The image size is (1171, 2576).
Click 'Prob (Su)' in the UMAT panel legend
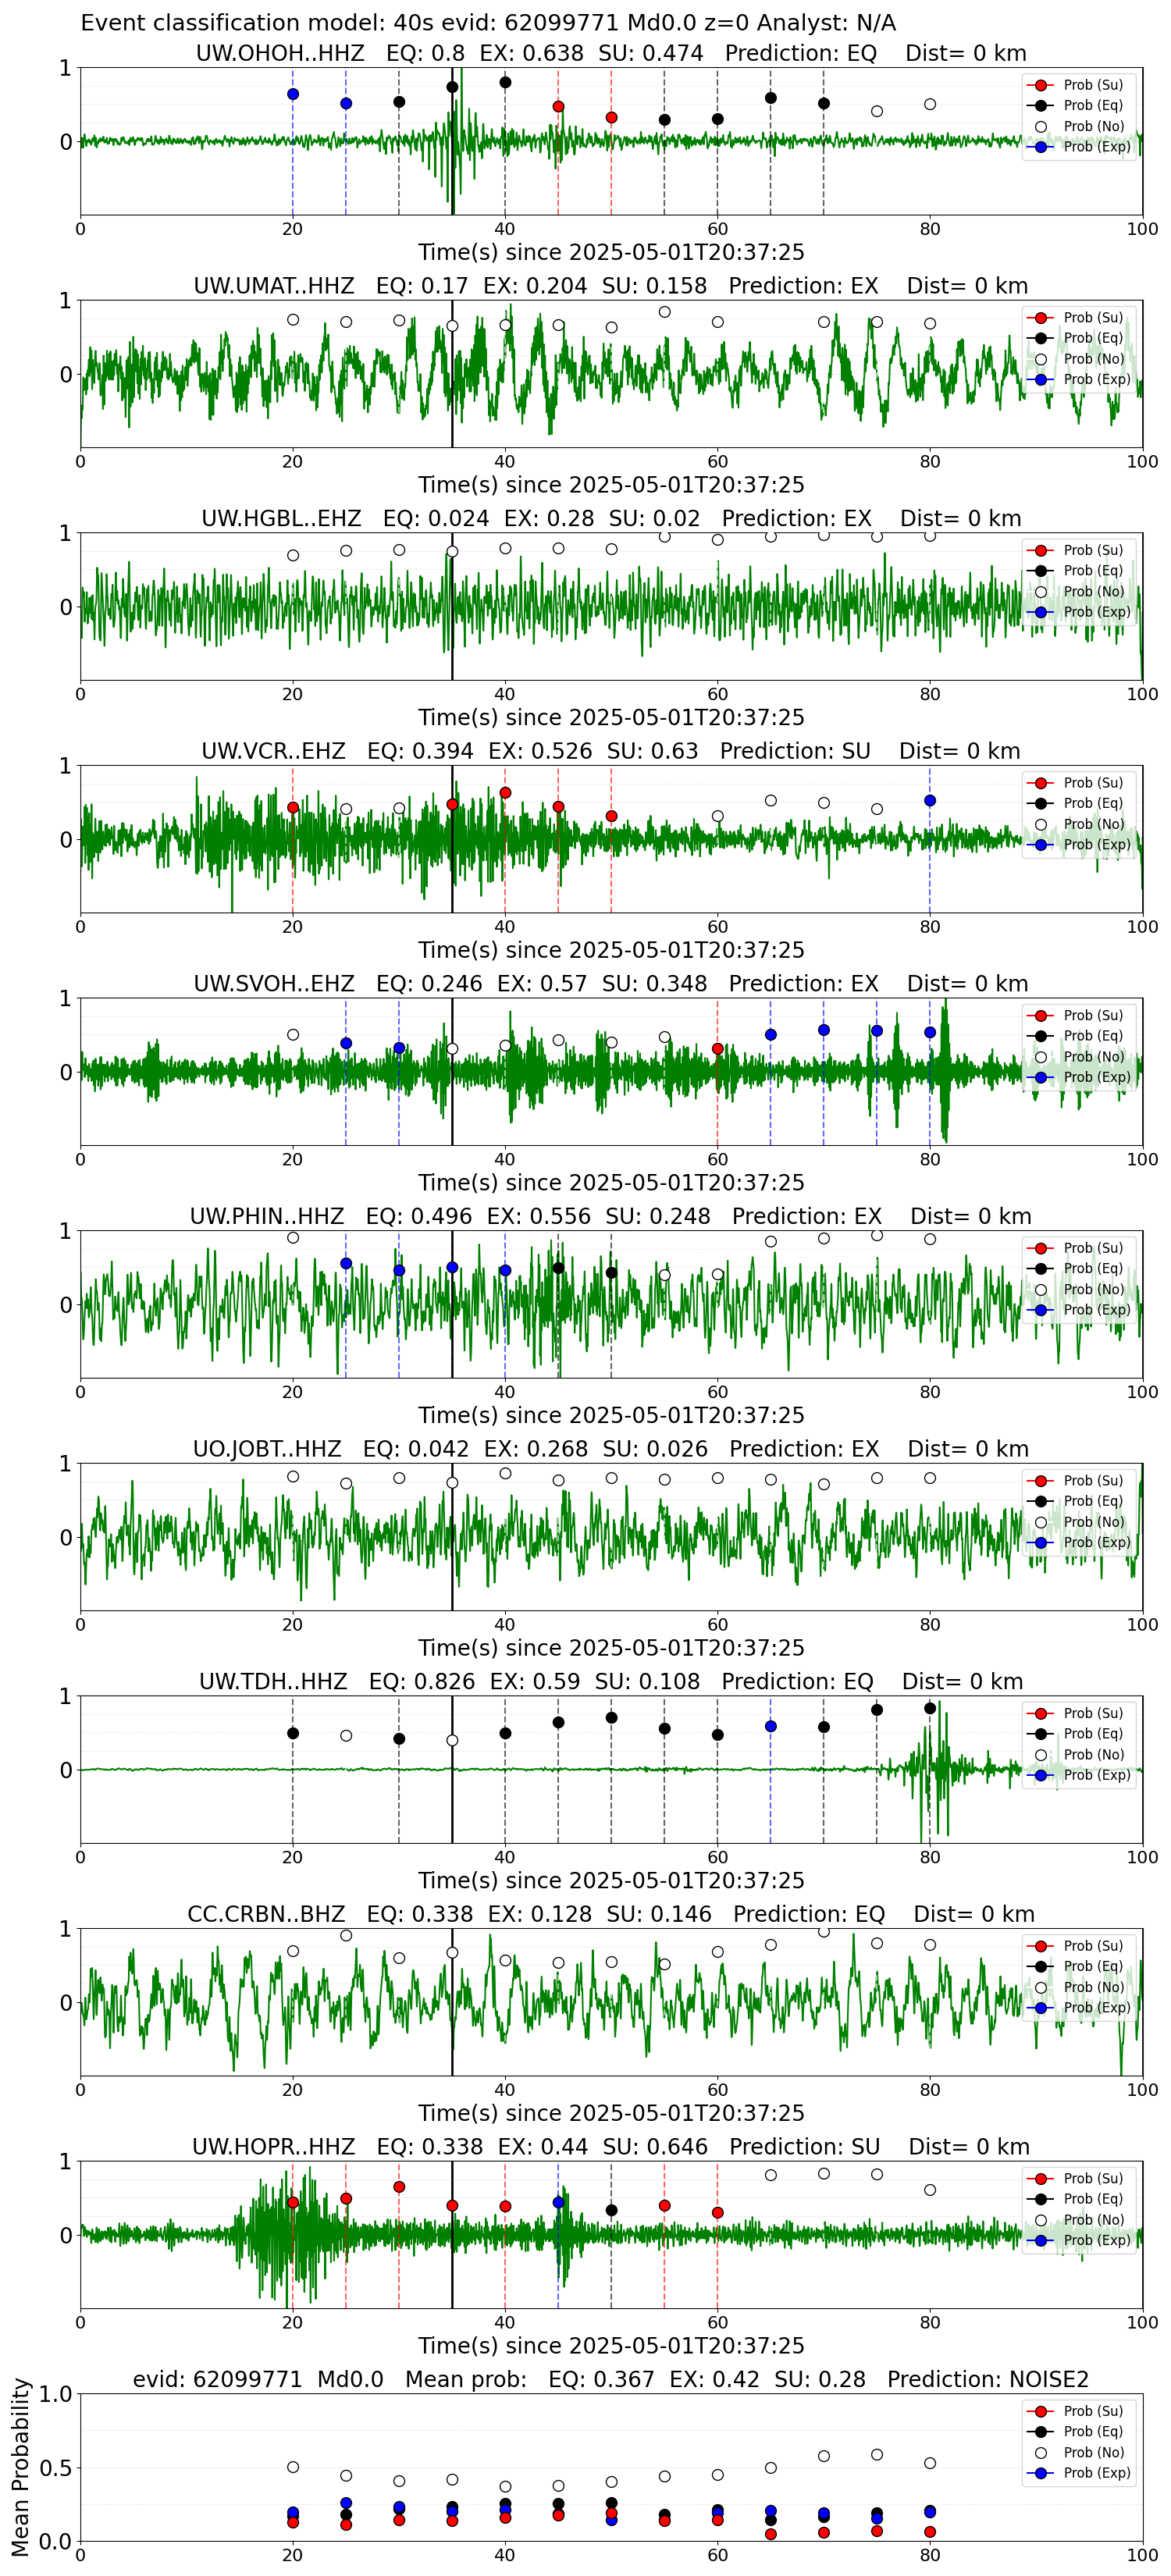click(x=1093, y=317)
